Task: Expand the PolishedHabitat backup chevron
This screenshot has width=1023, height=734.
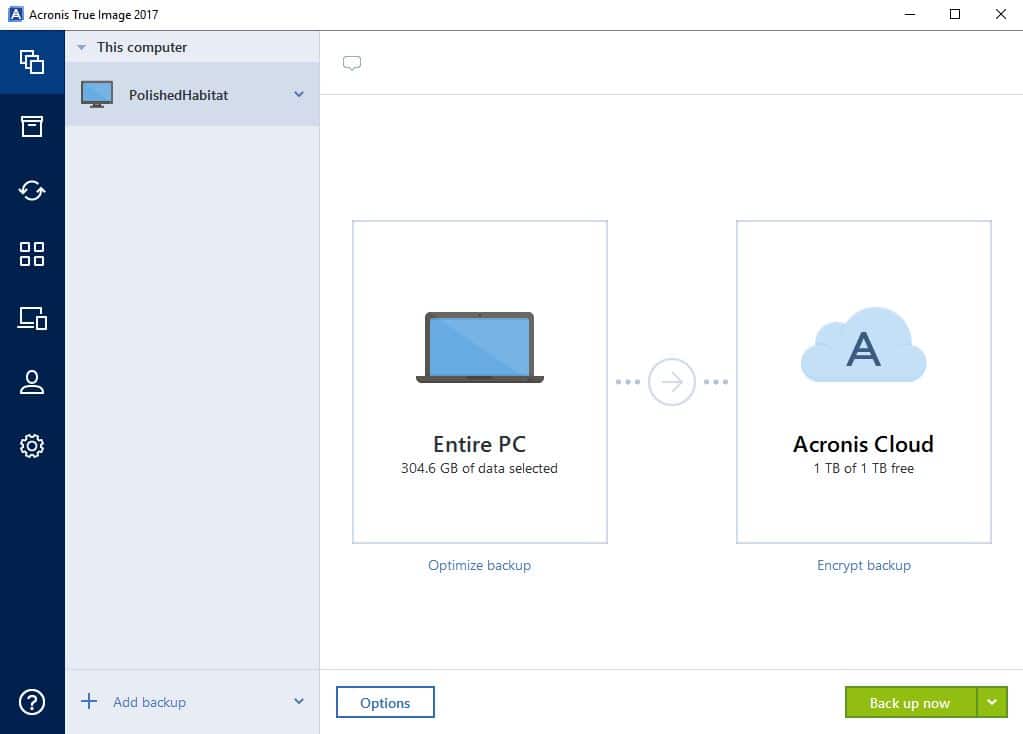Action: click(299, 94)
